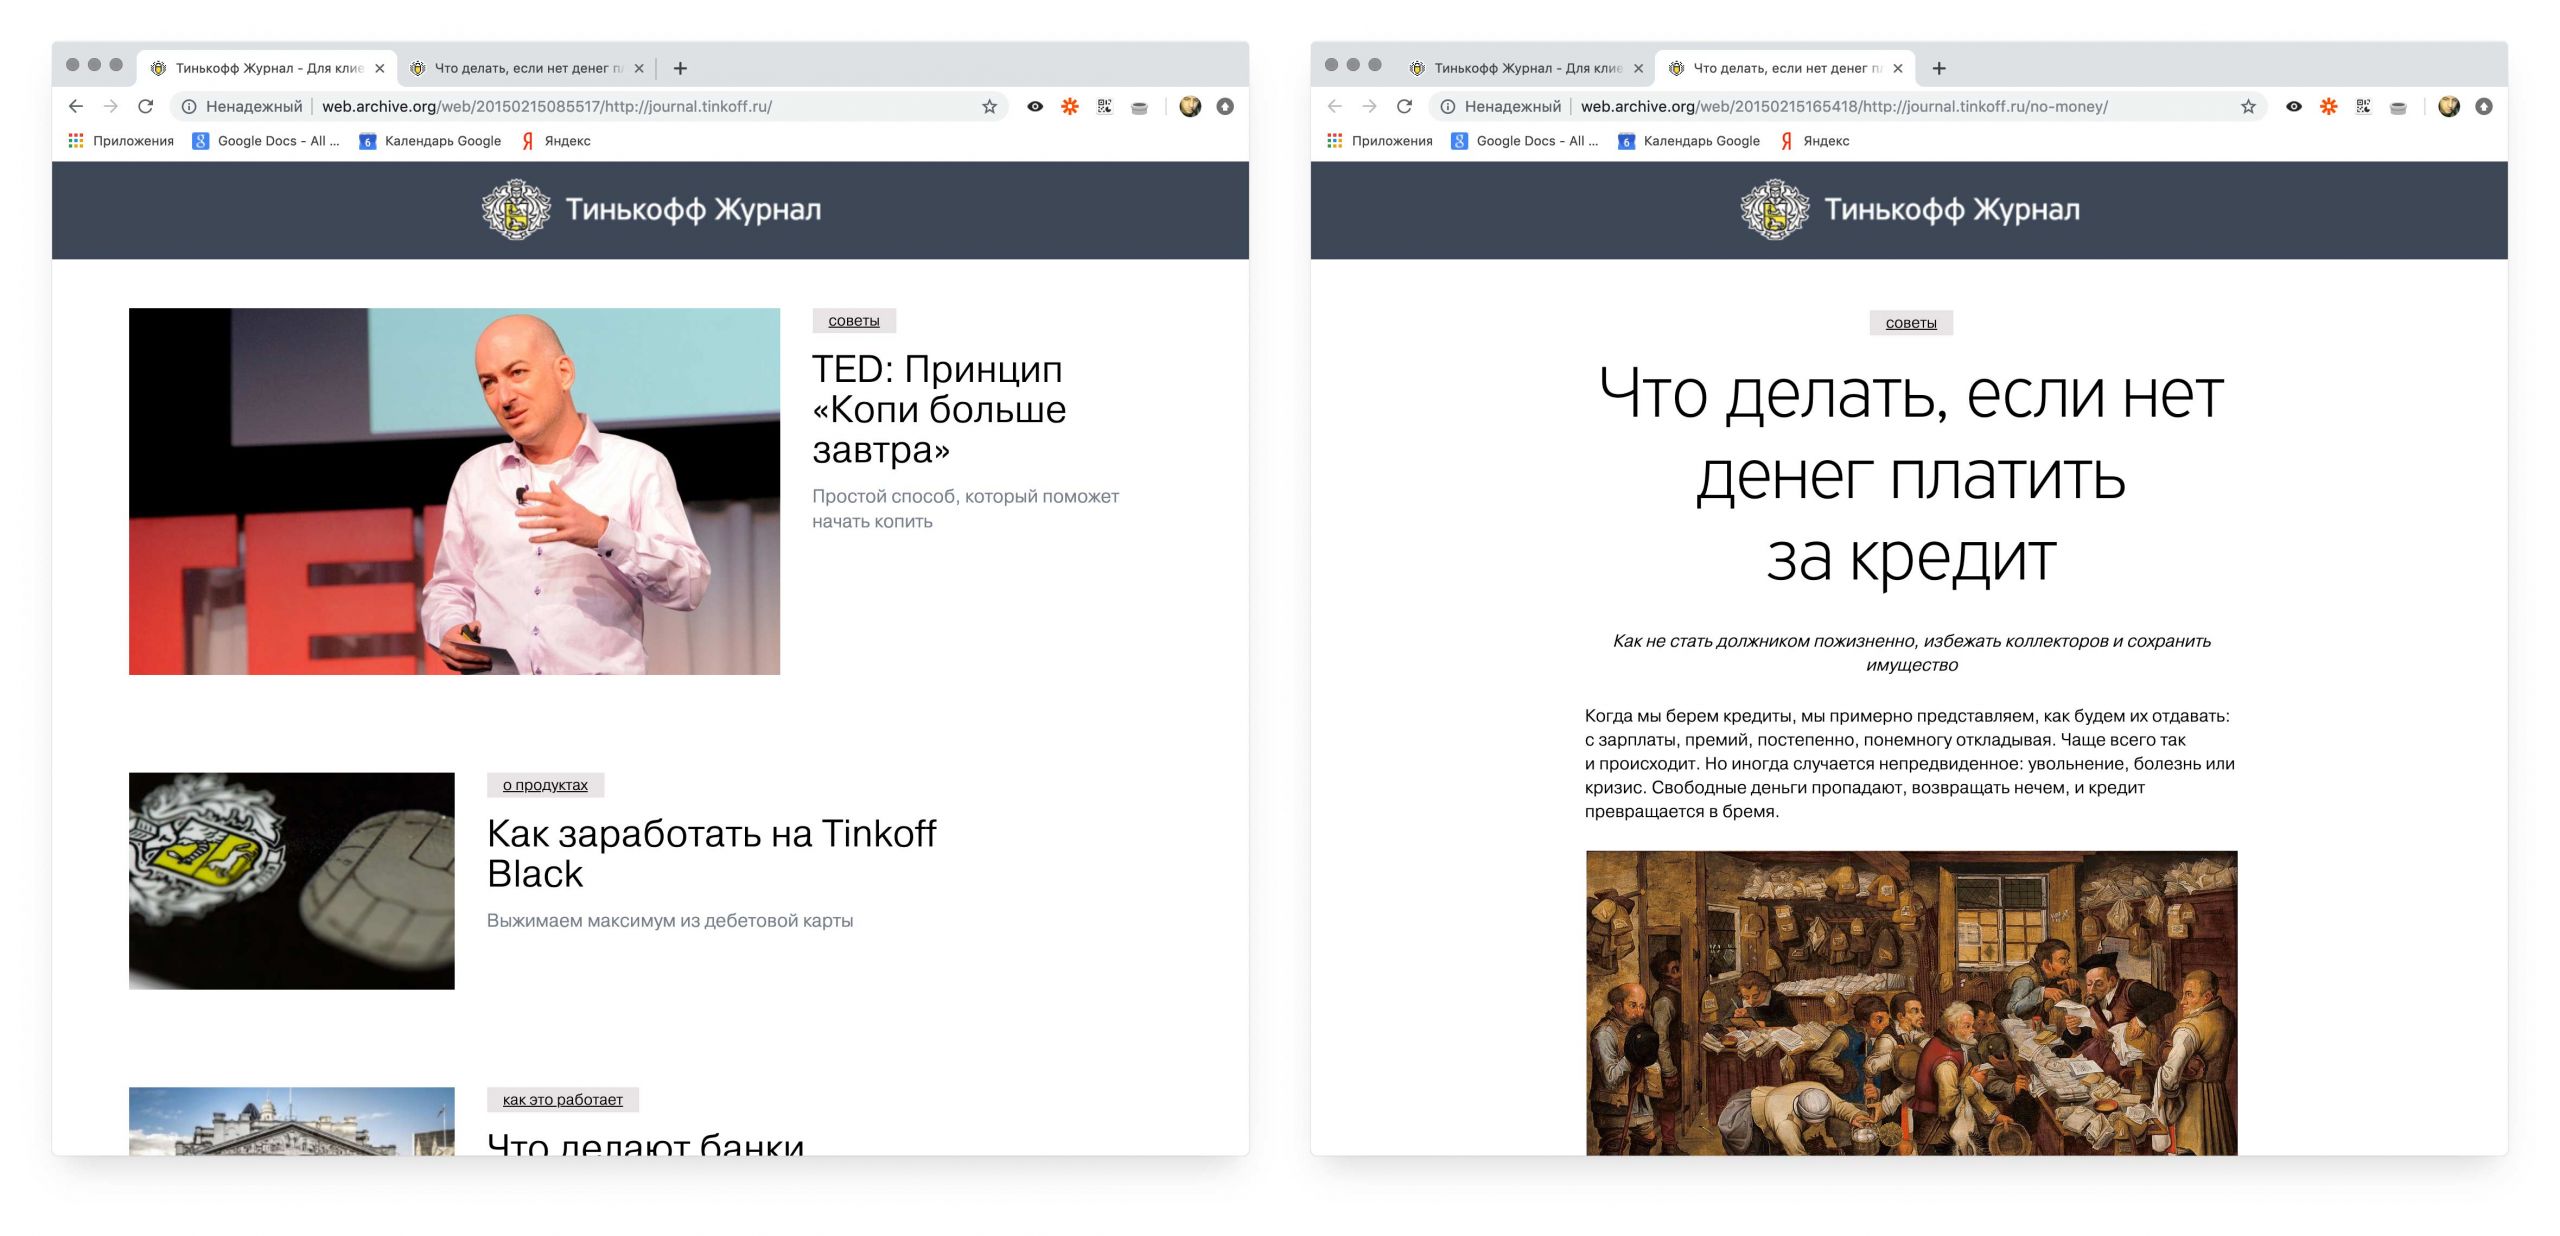Image resolution: width=2560 pixels, height=1236 pixels.
Task: Open Google Docs bookmark in left window
Action: (266, 141)
